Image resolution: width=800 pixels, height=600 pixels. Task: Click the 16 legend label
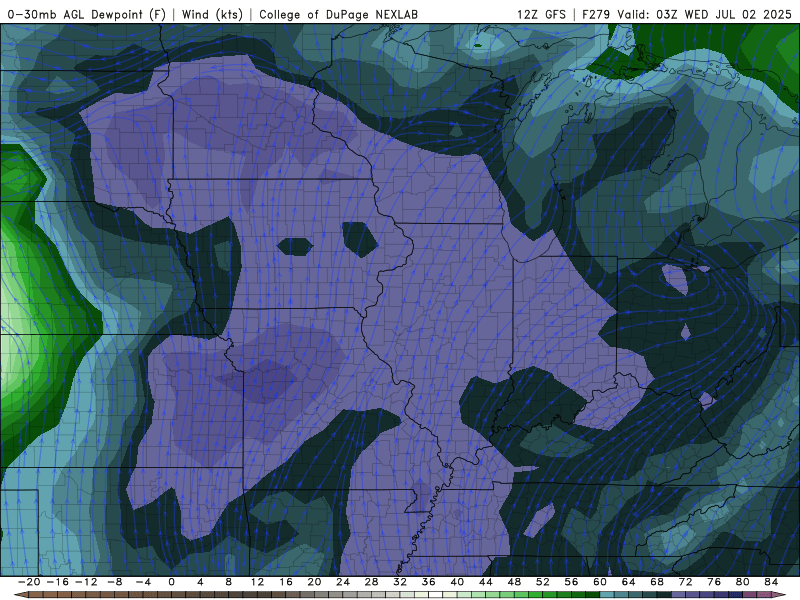286,582
